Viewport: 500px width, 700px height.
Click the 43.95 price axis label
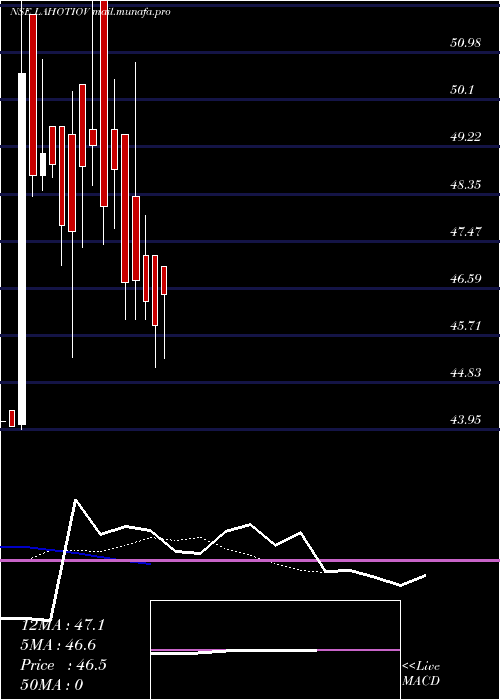(x=466, y=420)
